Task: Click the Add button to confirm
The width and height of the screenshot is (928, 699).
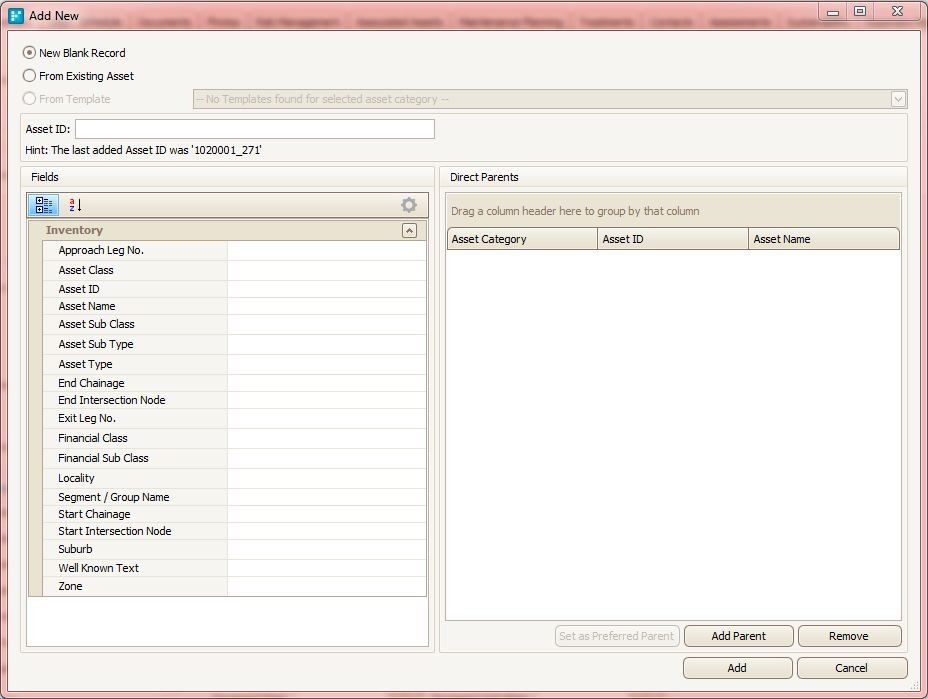Action: pos(737,668)
